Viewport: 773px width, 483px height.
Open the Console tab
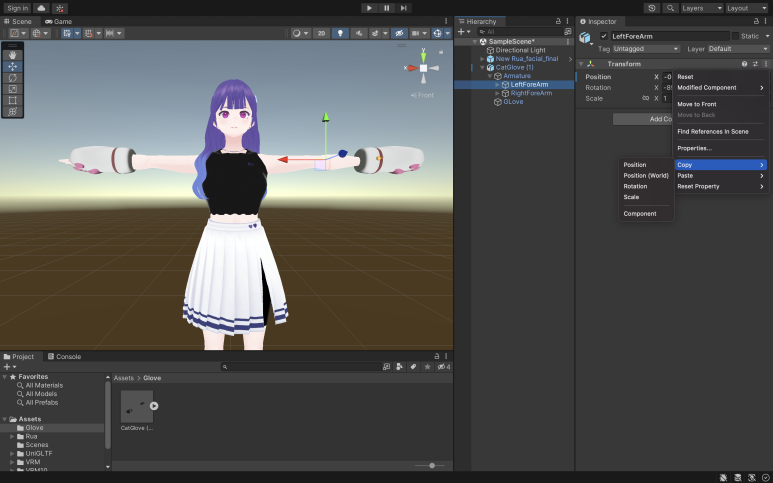point(64,356)
